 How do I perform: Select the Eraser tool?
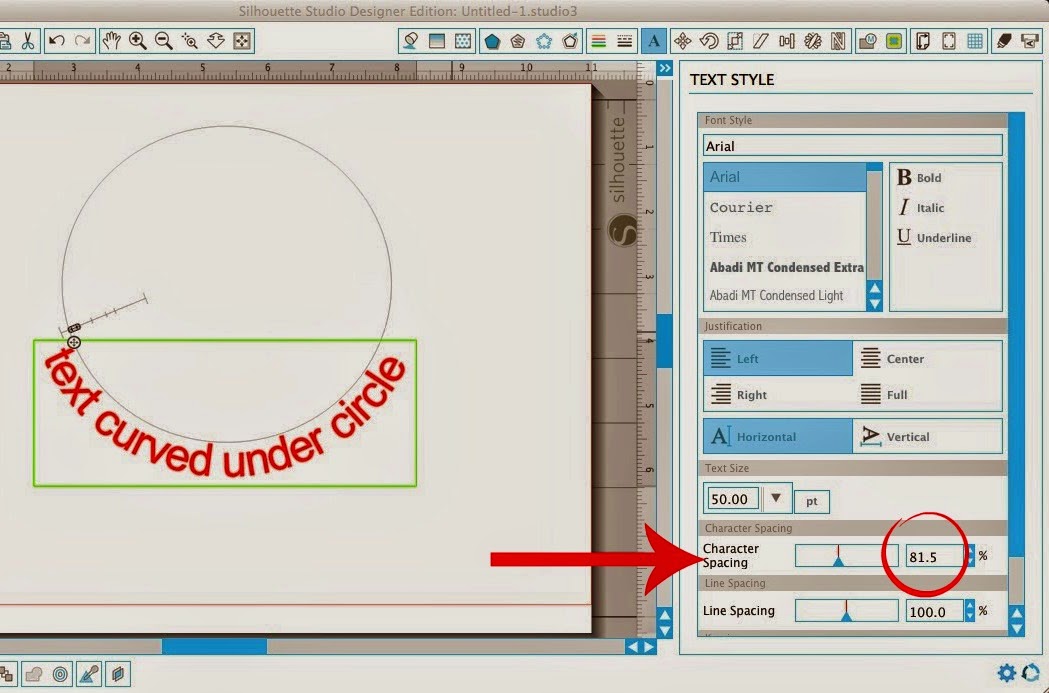coord(1005,41)
